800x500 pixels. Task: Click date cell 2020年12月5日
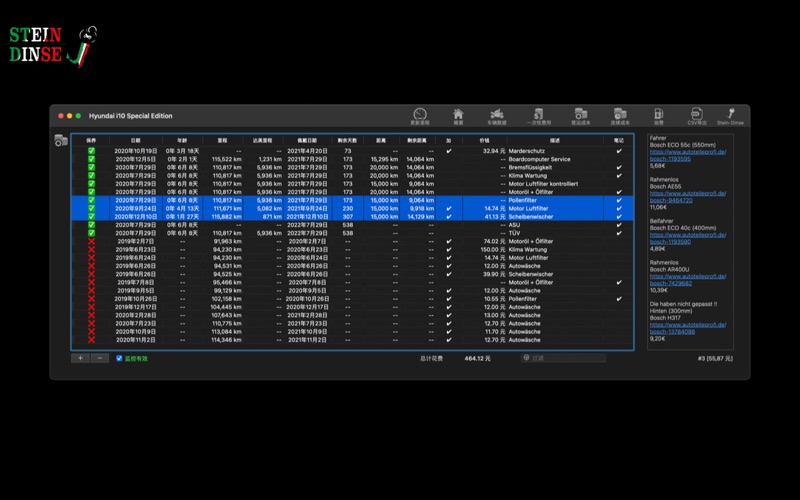click(135, 159)
